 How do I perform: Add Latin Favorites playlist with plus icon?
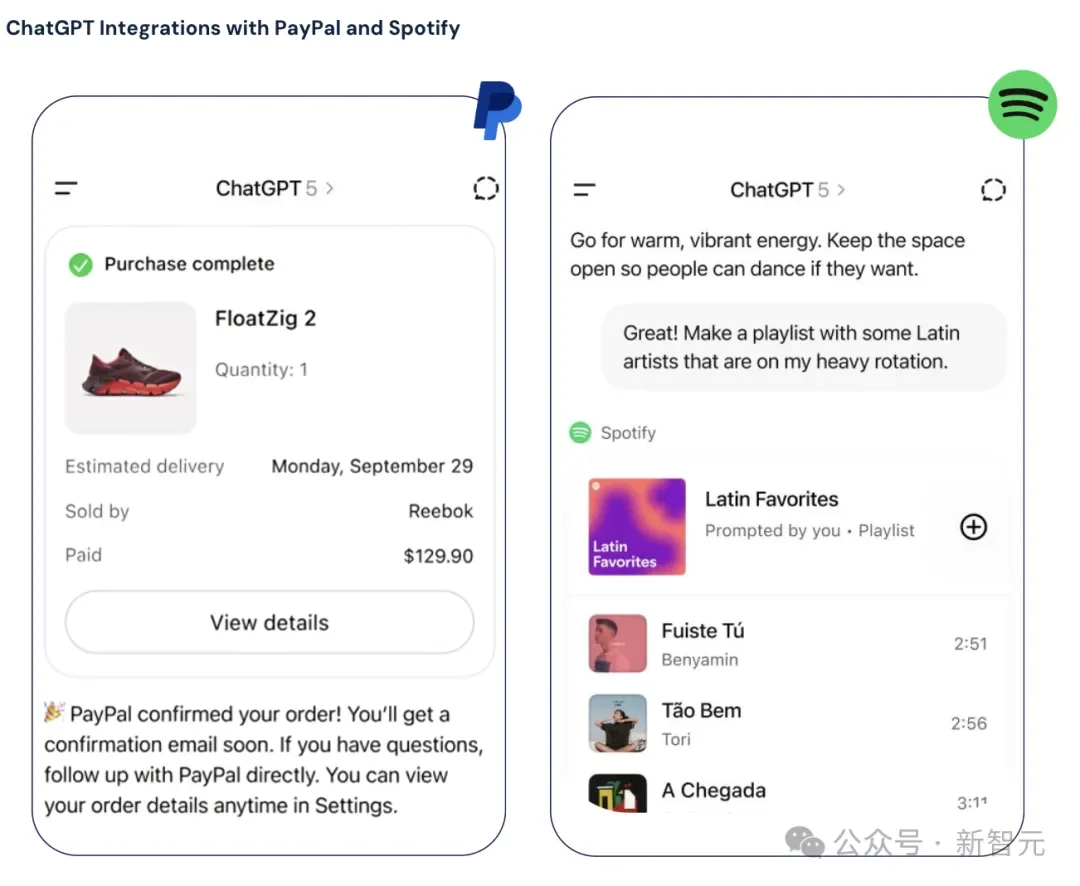[973, 527]
